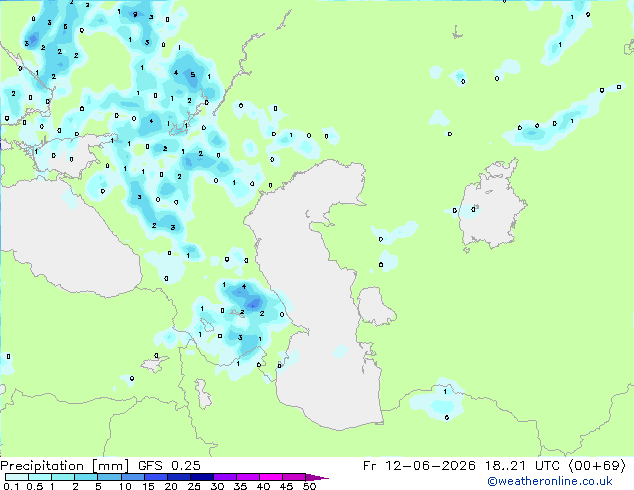Click the legend swatch between 15 and 20
Screen dimensions: 634x490
pyautogui.click(x=155, y=477)
